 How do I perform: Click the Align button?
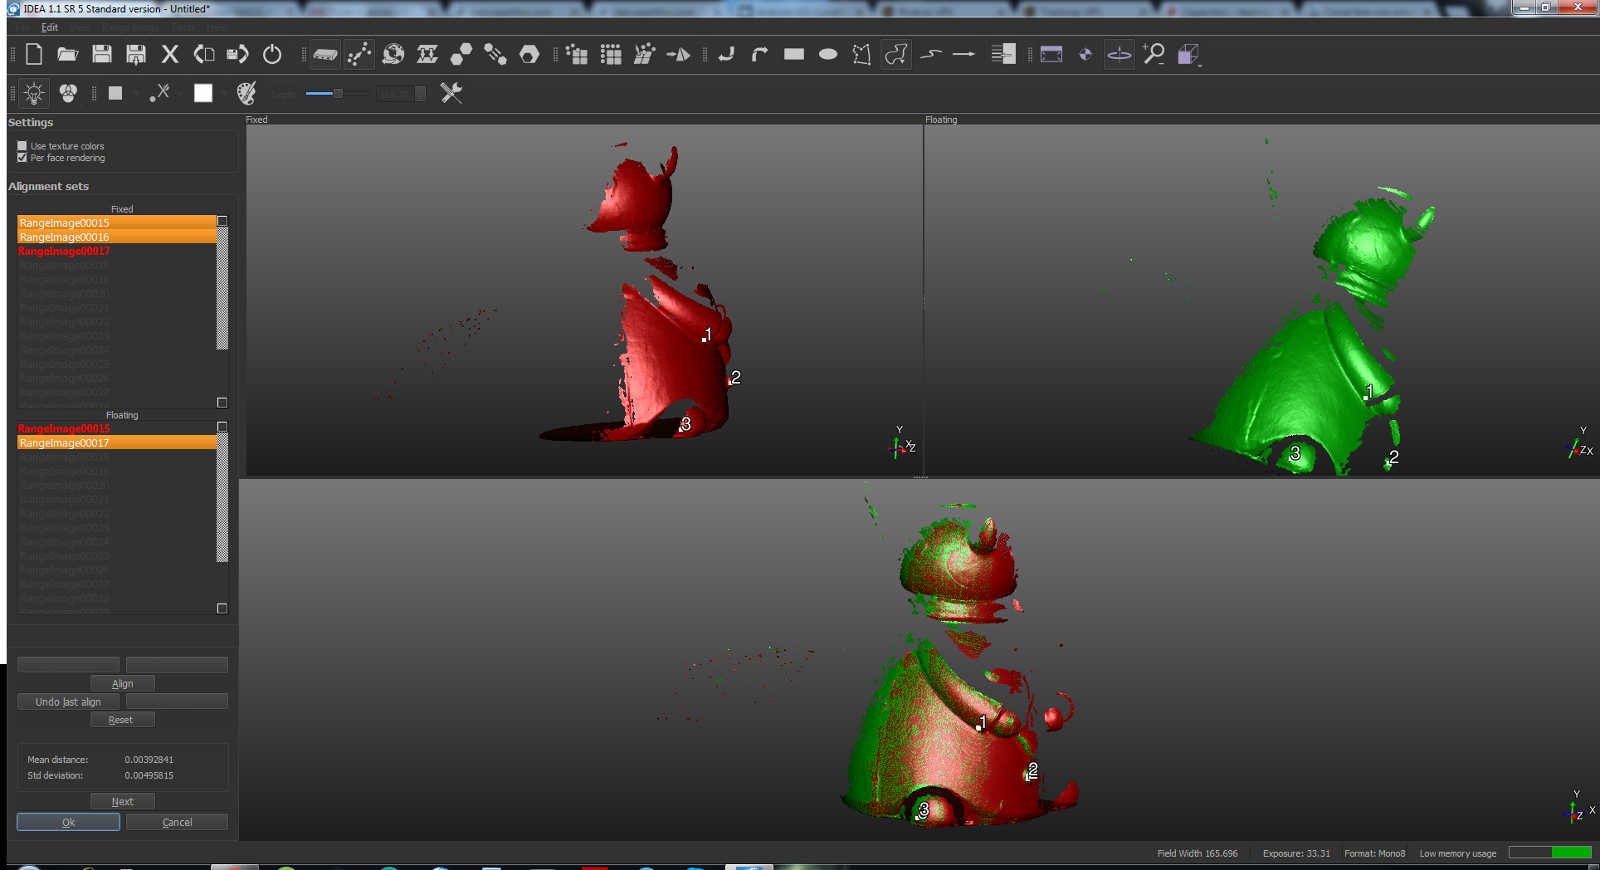click(x=122, y=684)
